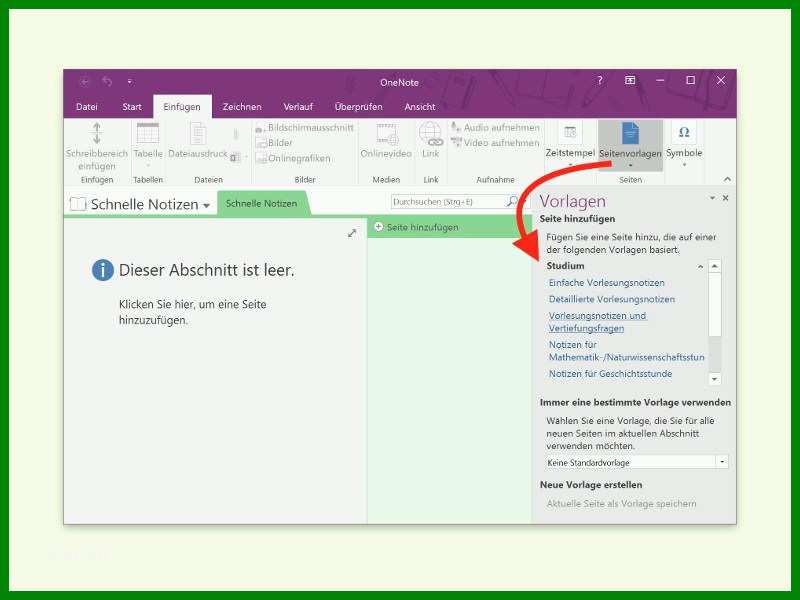Open the Verlauf tab

click(298, 107)
